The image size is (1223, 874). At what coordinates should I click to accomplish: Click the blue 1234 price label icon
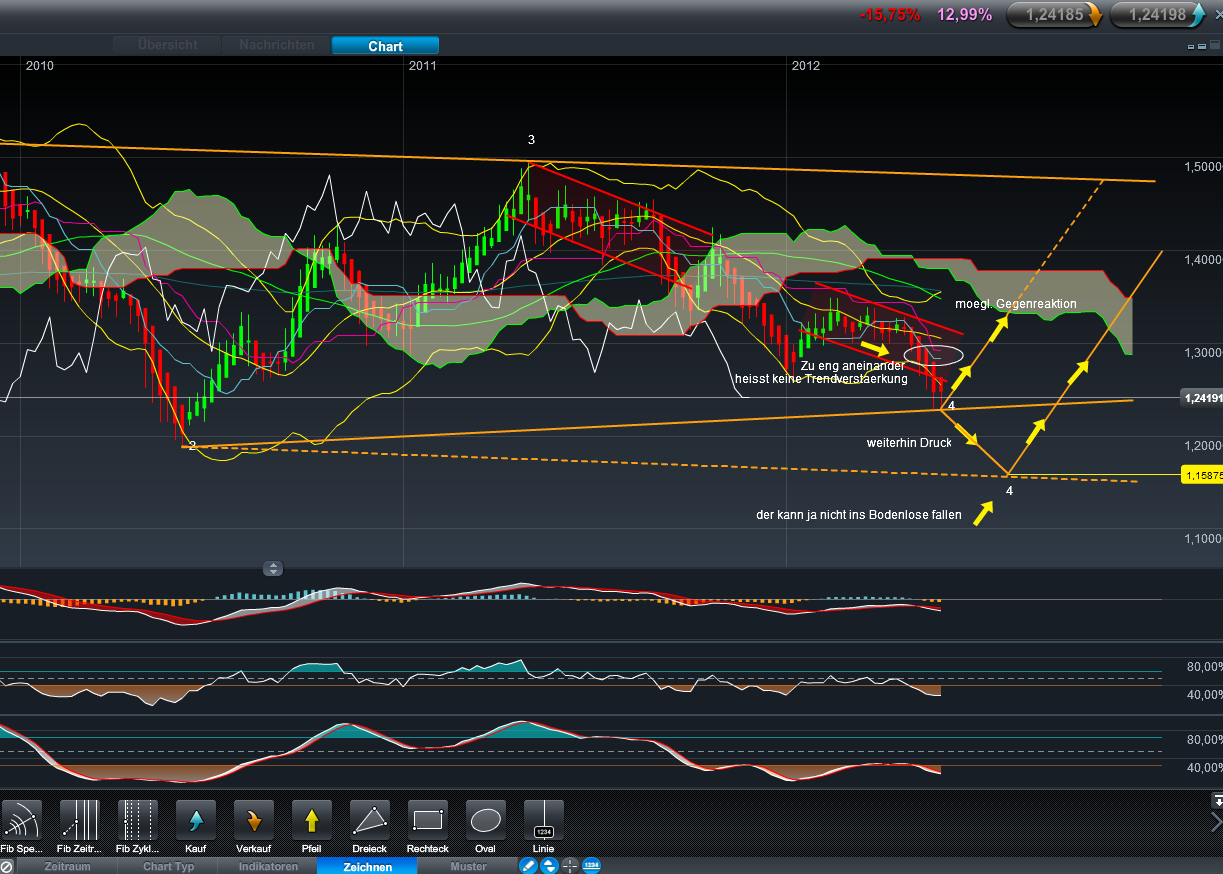click(x=591, y=866)
